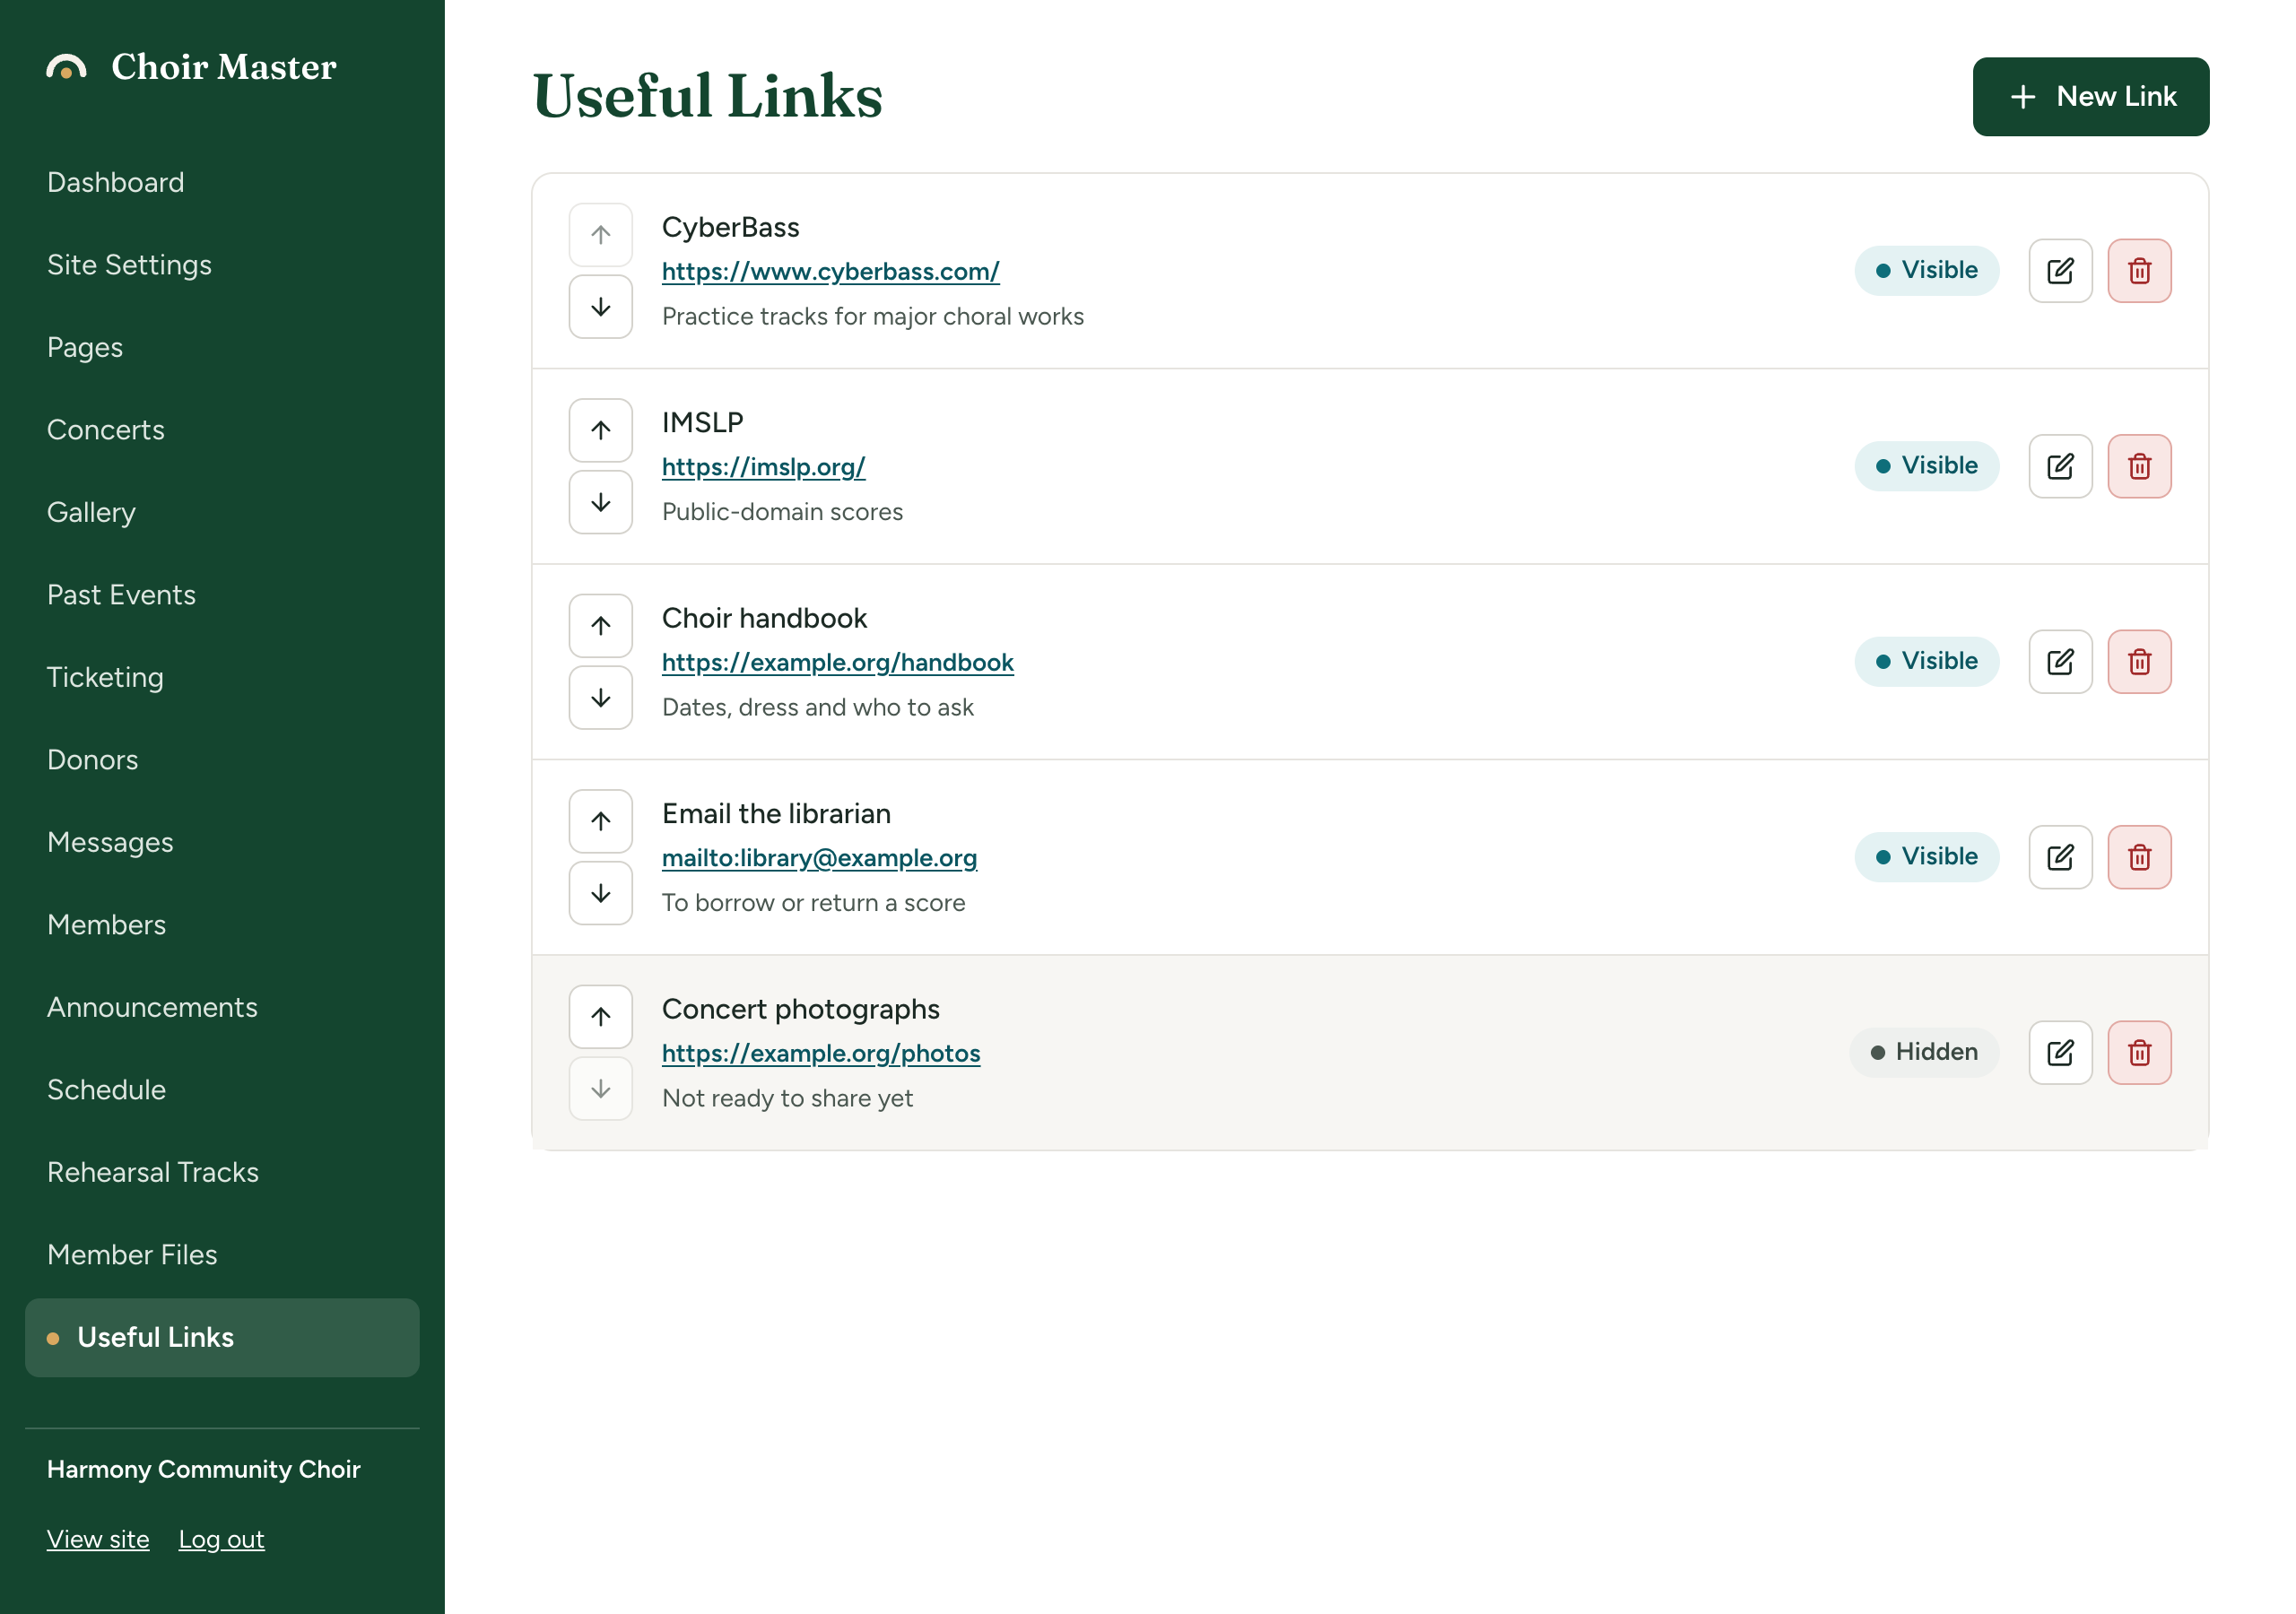Delete the CyberBass link
The image size is (2296, 1614).
(x=2139, y=271)
